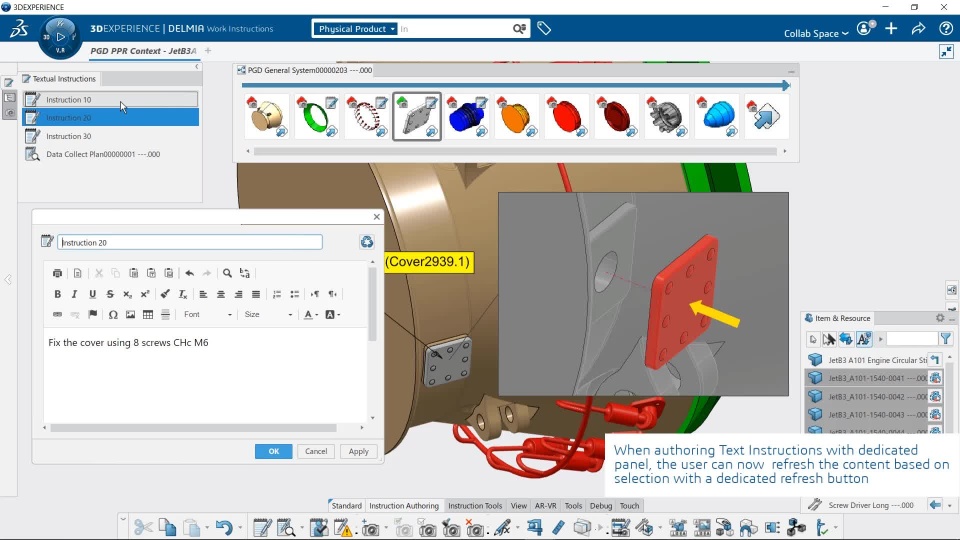The image size is (960, 540).
Task: Switch to the Debug tab
Action: [x=601, y=506]
